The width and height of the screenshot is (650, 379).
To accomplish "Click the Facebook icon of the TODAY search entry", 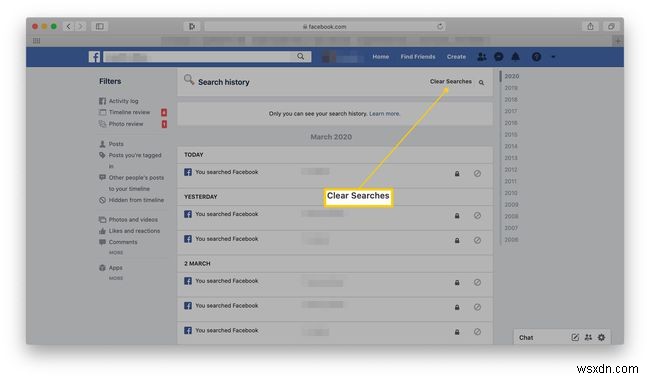I will (x=188, y=172).
